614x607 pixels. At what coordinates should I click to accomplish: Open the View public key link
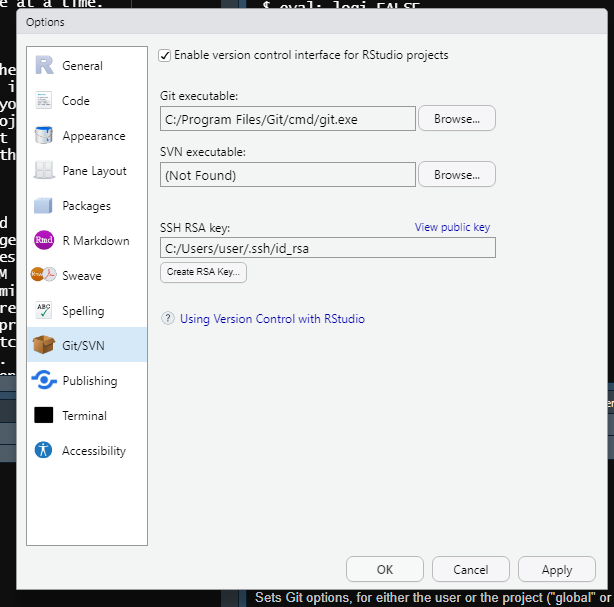(452, 227)
